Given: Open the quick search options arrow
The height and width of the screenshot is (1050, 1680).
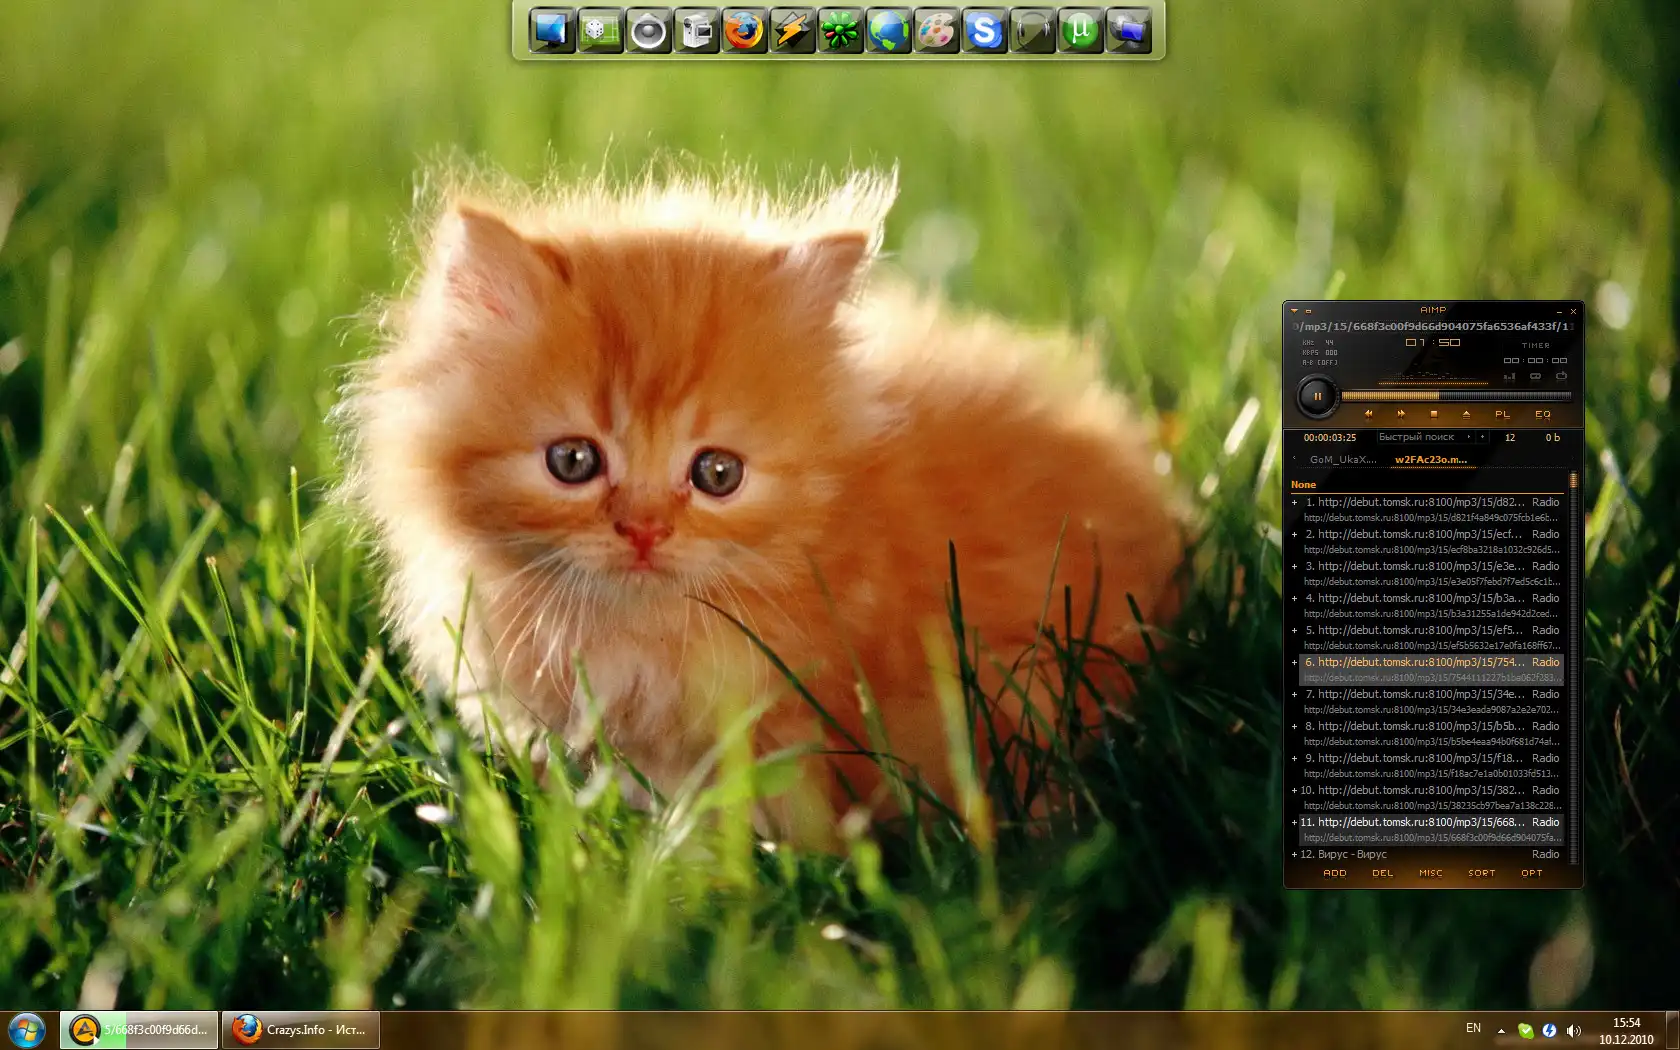Looking at the screenshot, I should (1469, 437).
